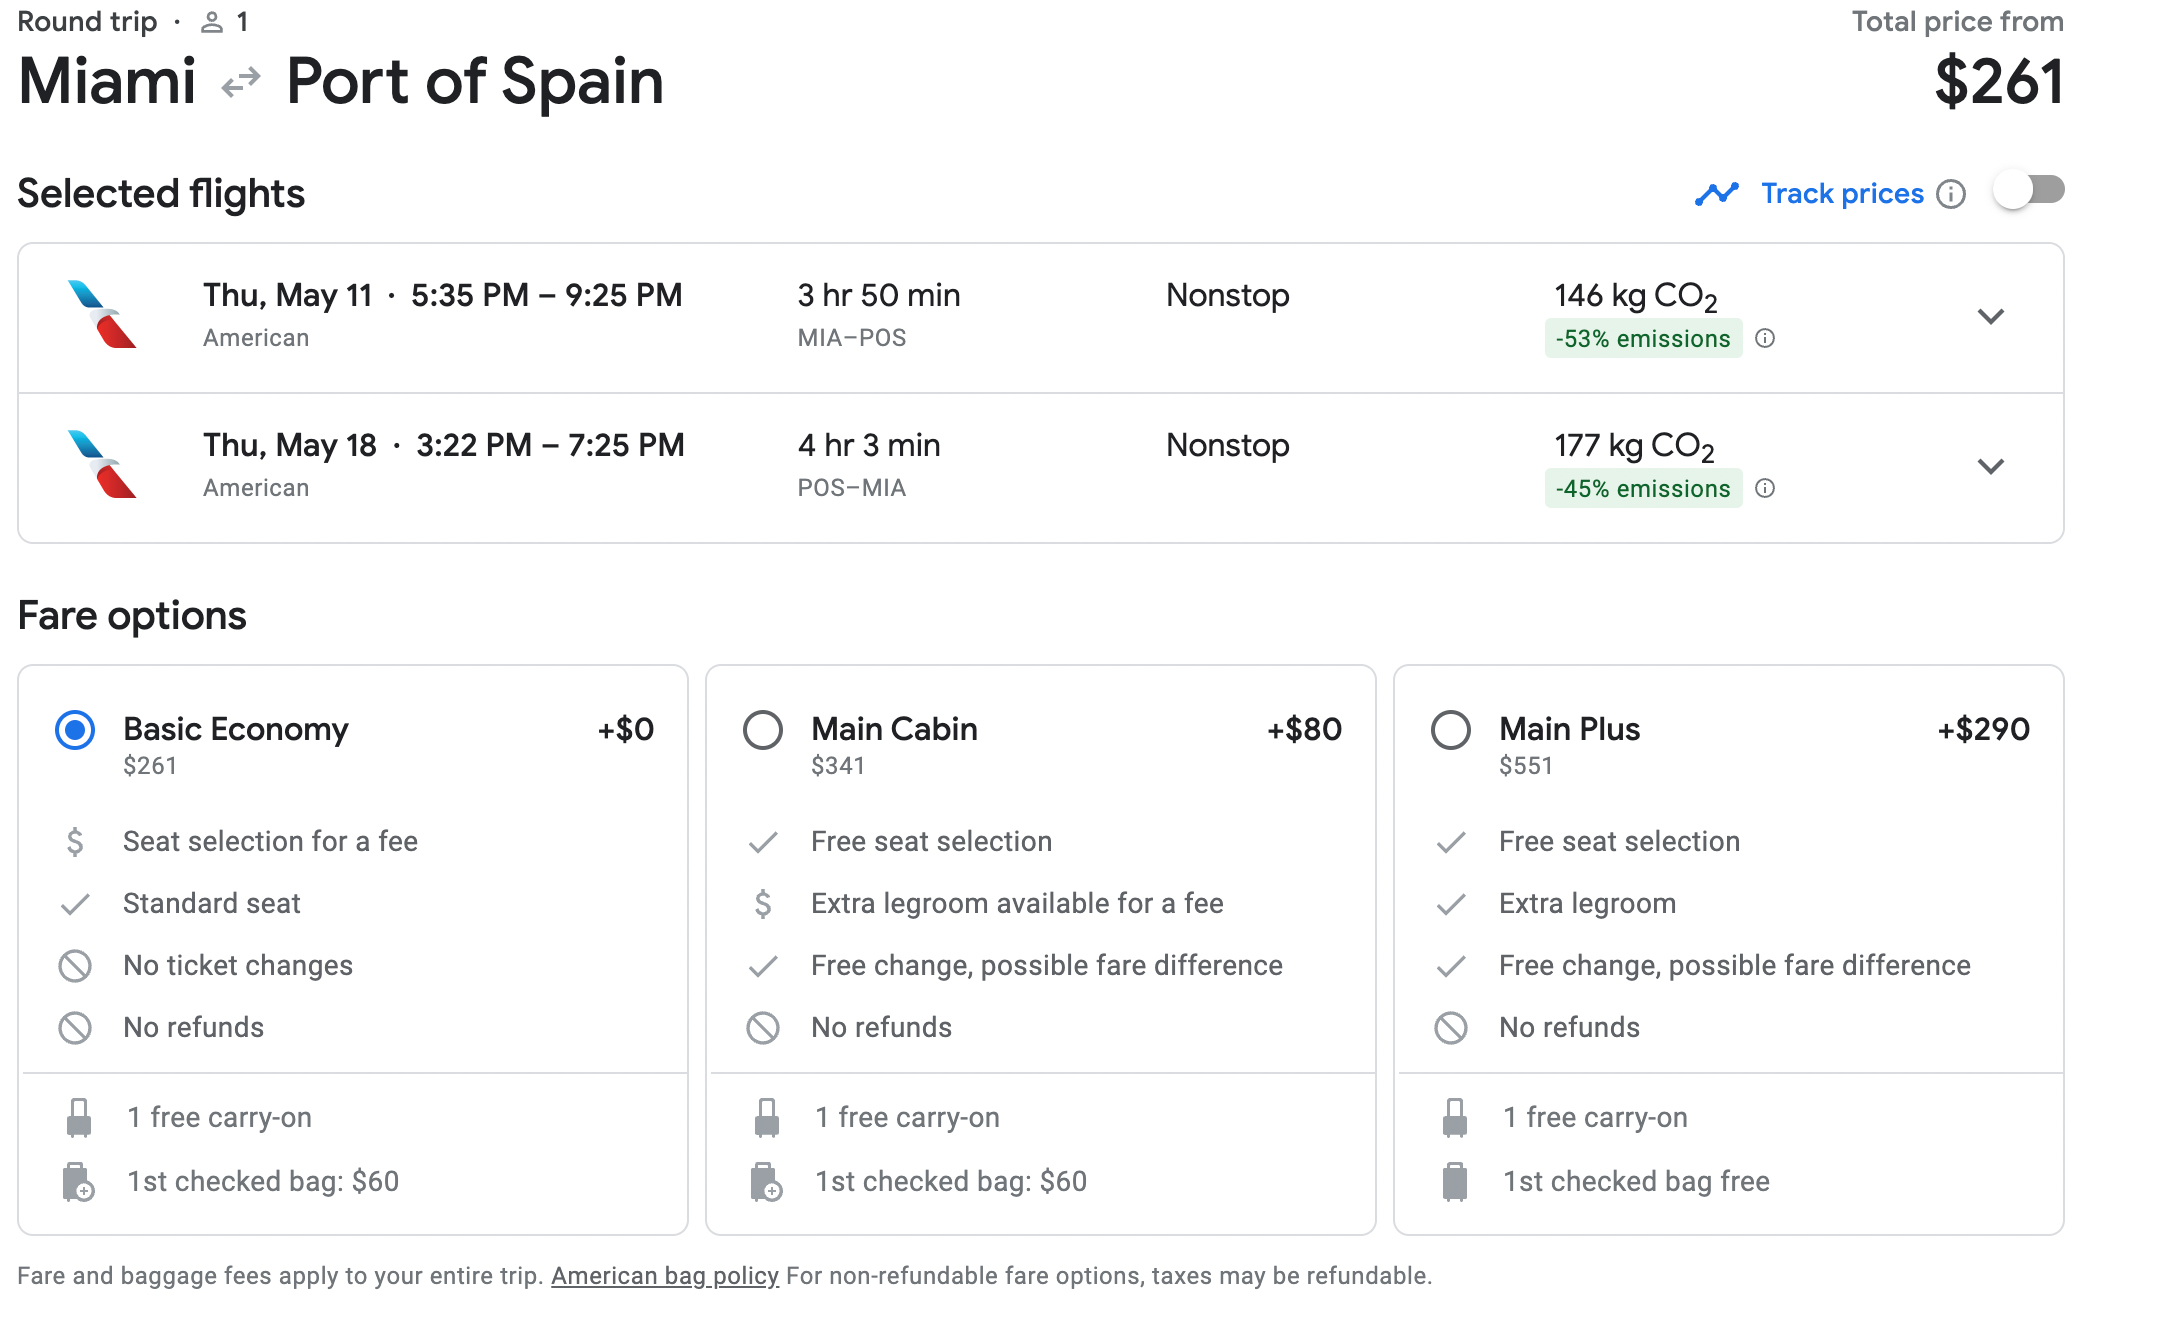Click info icon beside -53% emissions
The height and width of the screenshot is (1318, 2160).
tap(1765, 338)
